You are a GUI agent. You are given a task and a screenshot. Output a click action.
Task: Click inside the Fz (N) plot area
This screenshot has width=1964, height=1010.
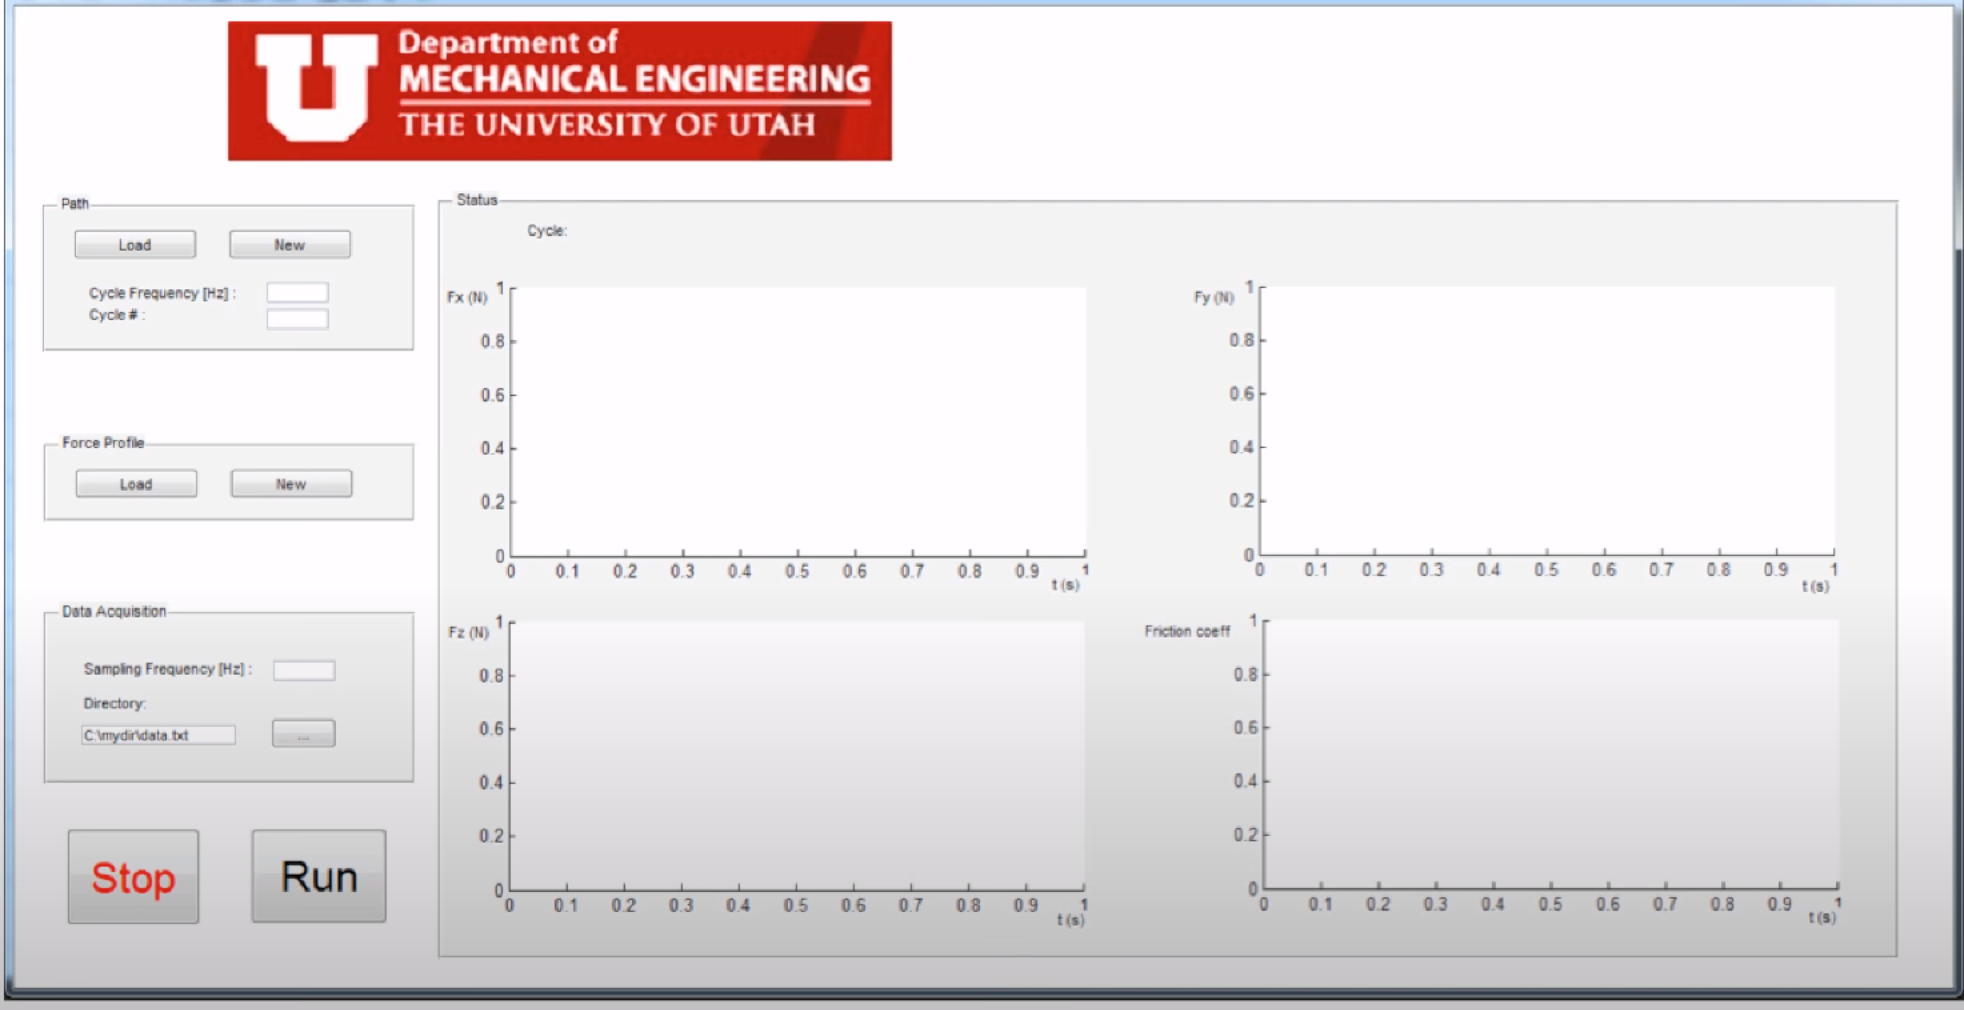pyautogui.click(x=797, y=755)
